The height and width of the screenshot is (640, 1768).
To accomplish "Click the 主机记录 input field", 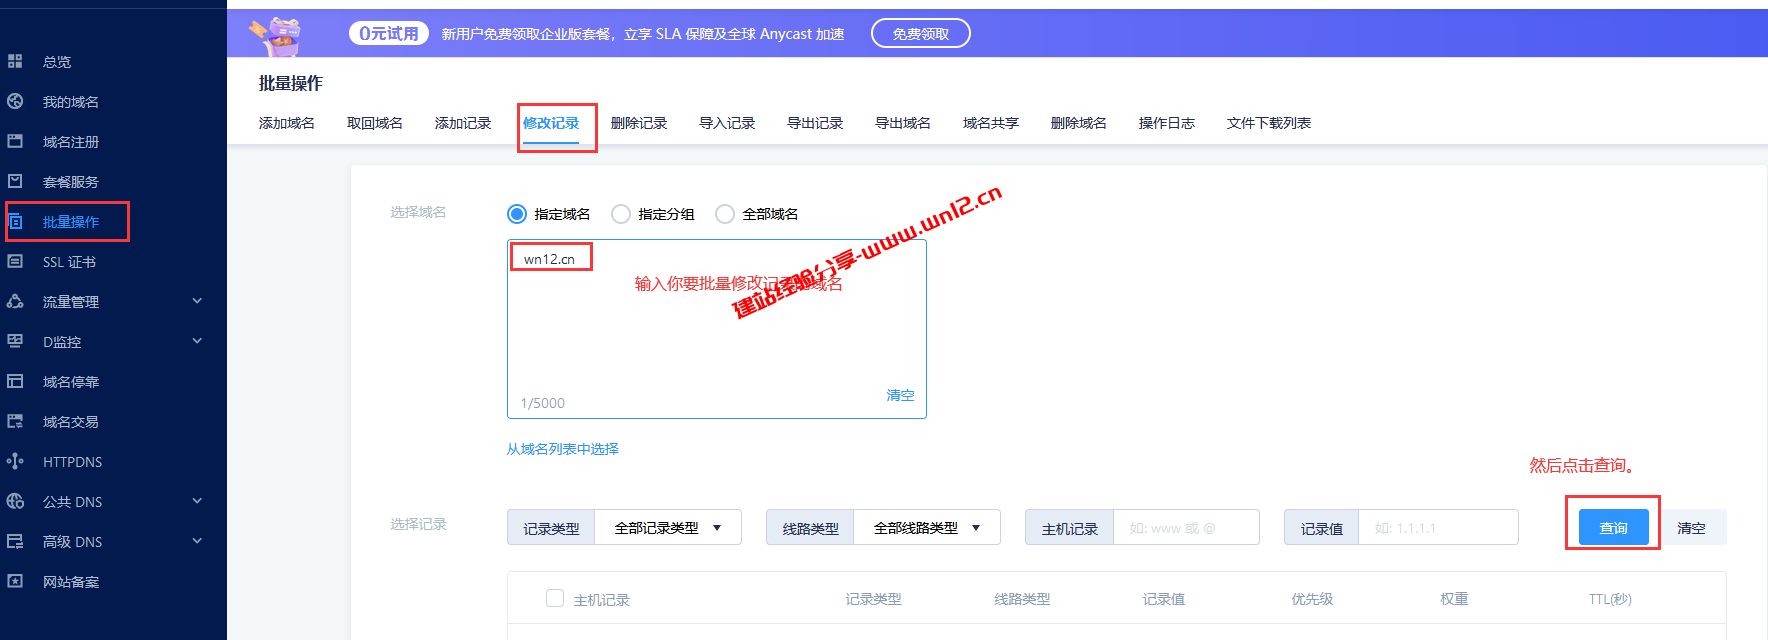I will (1186, 527).
